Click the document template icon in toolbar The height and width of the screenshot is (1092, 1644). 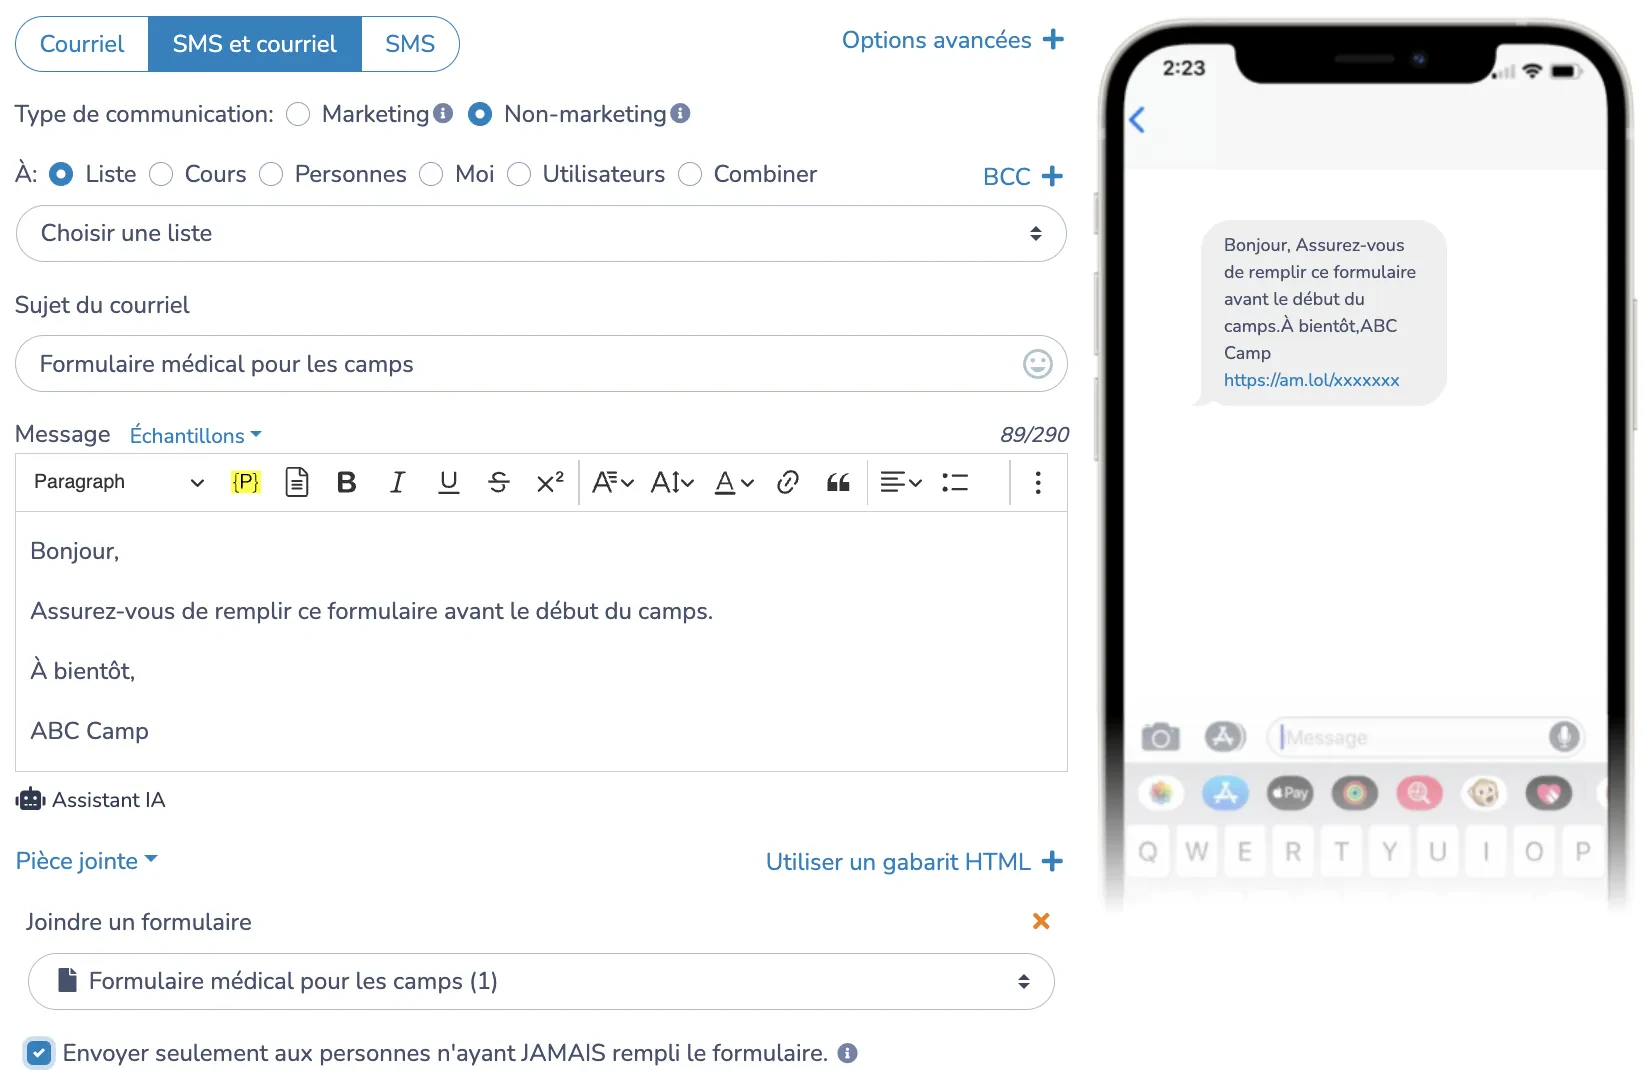pyautogui.click(x=297, y=482)
